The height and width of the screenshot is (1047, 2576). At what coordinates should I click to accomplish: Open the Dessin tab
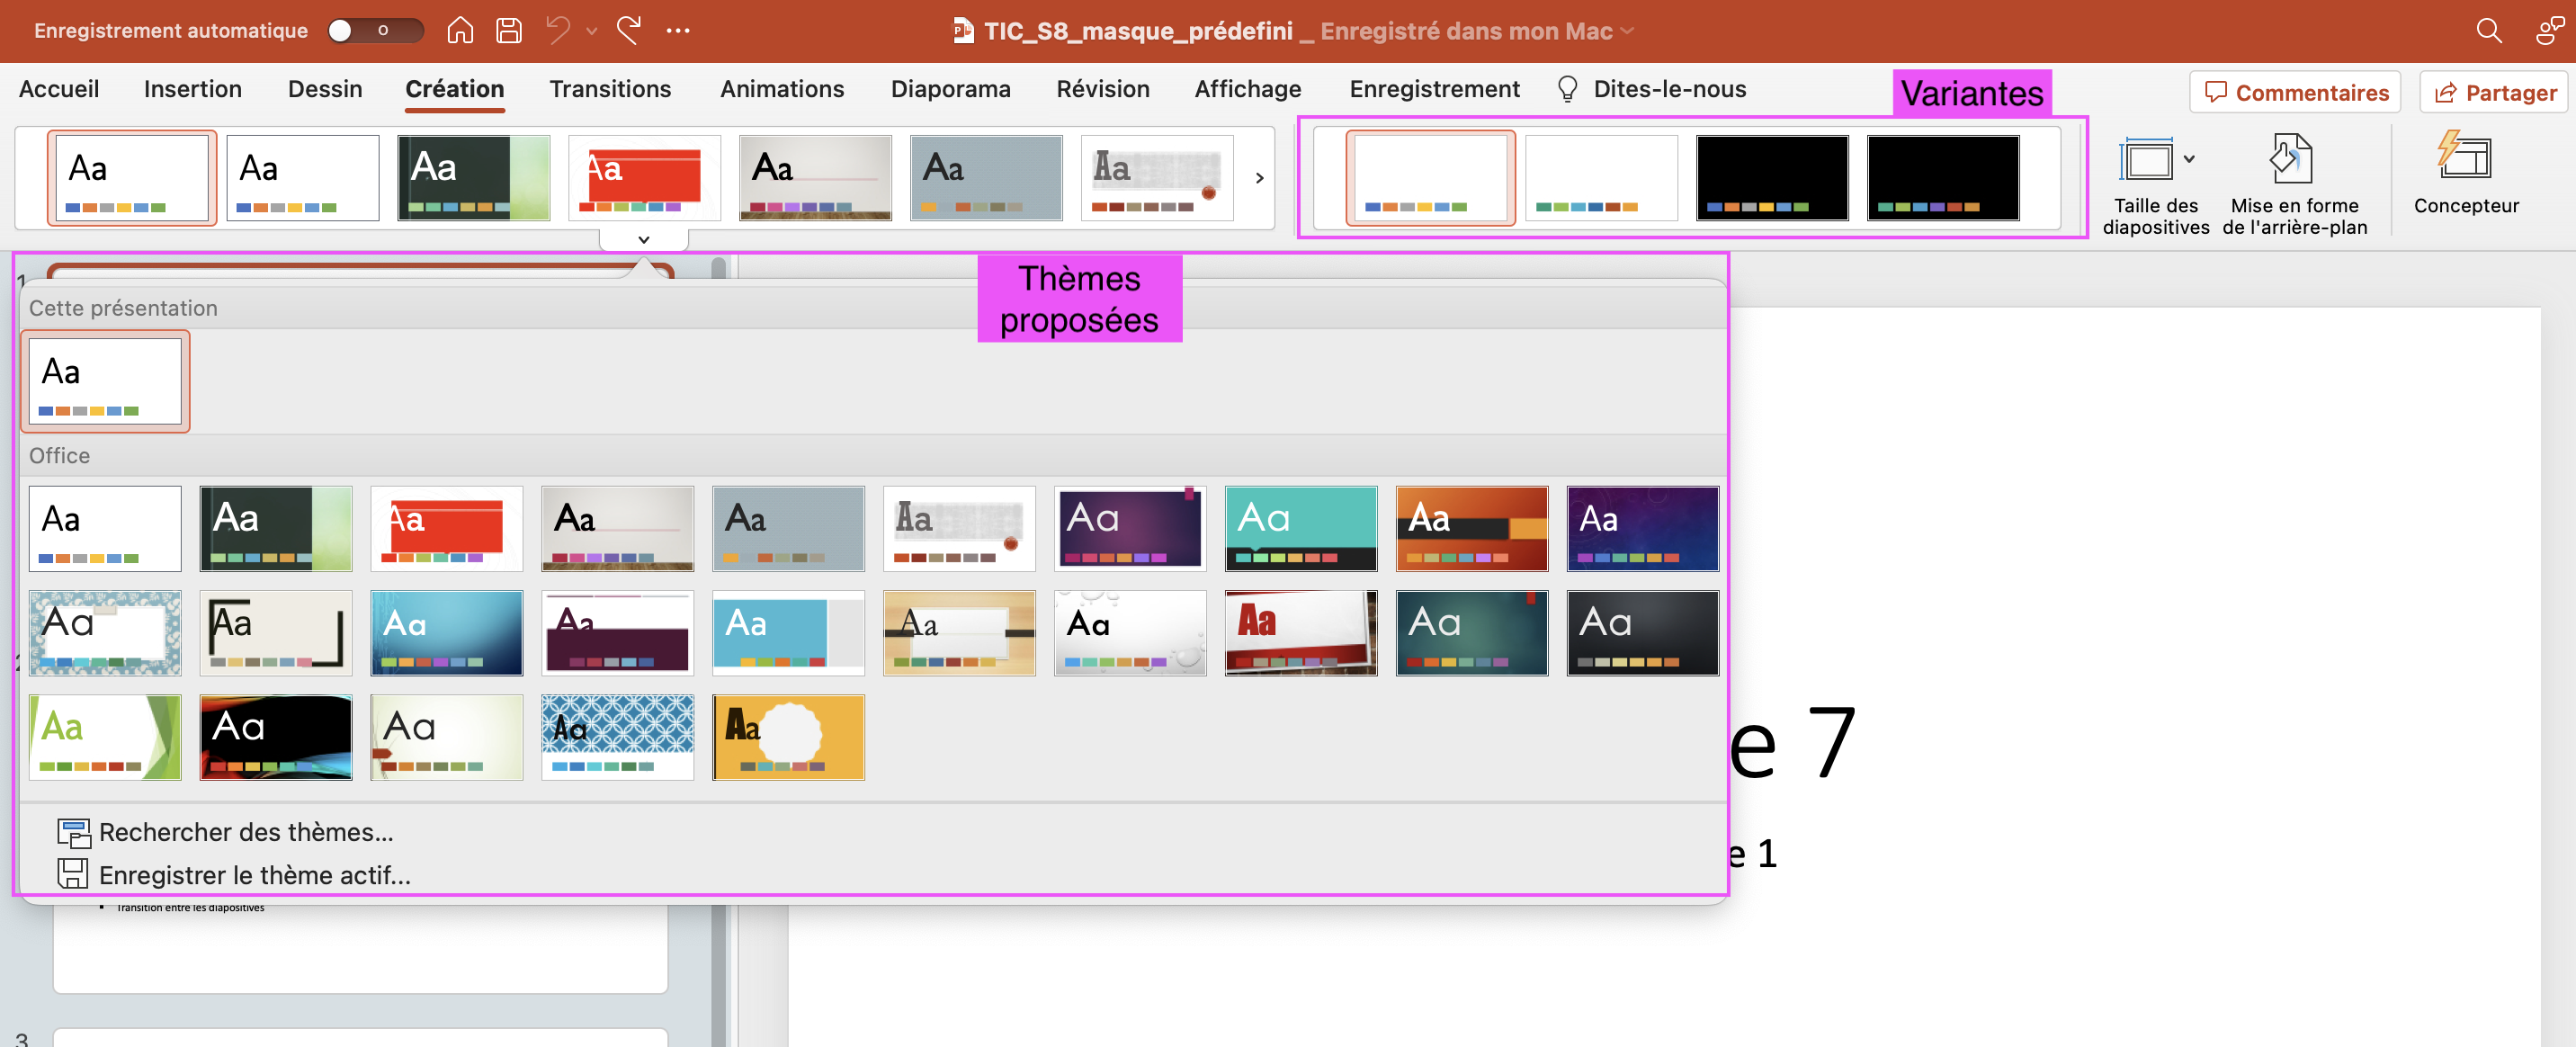click(325, 89)
